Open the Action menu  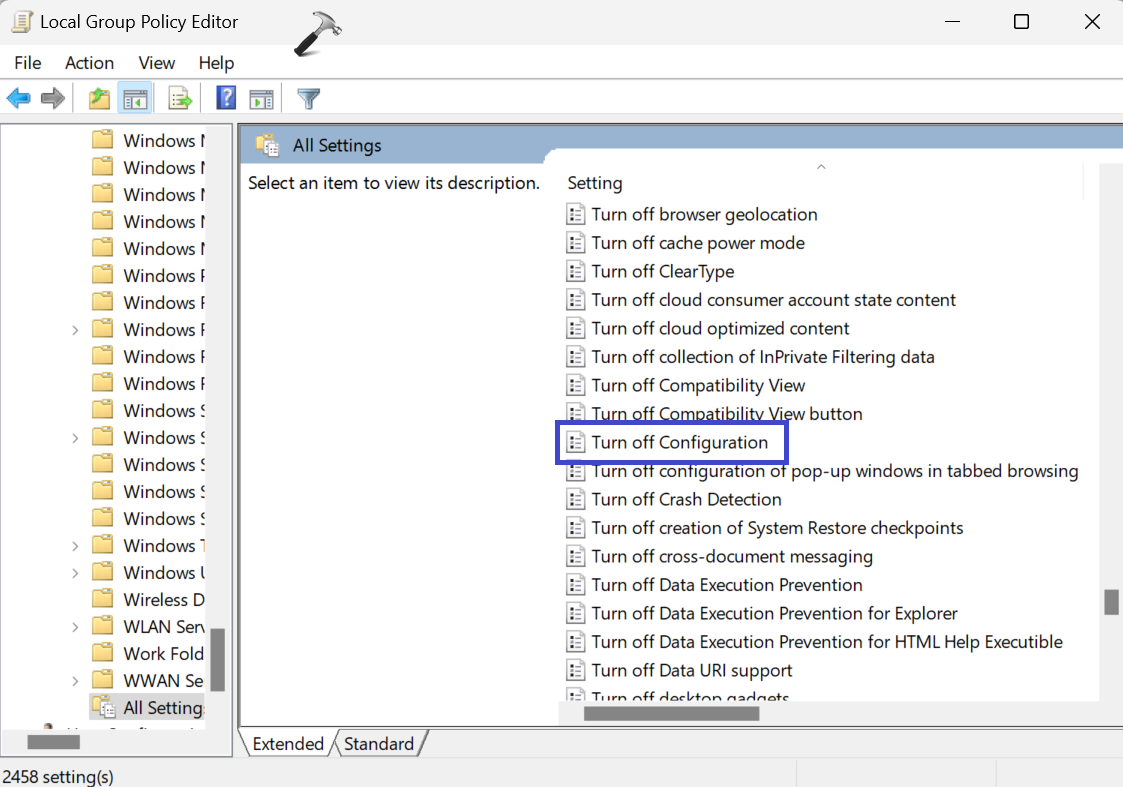pyautogui.click(x=89, y=63)
